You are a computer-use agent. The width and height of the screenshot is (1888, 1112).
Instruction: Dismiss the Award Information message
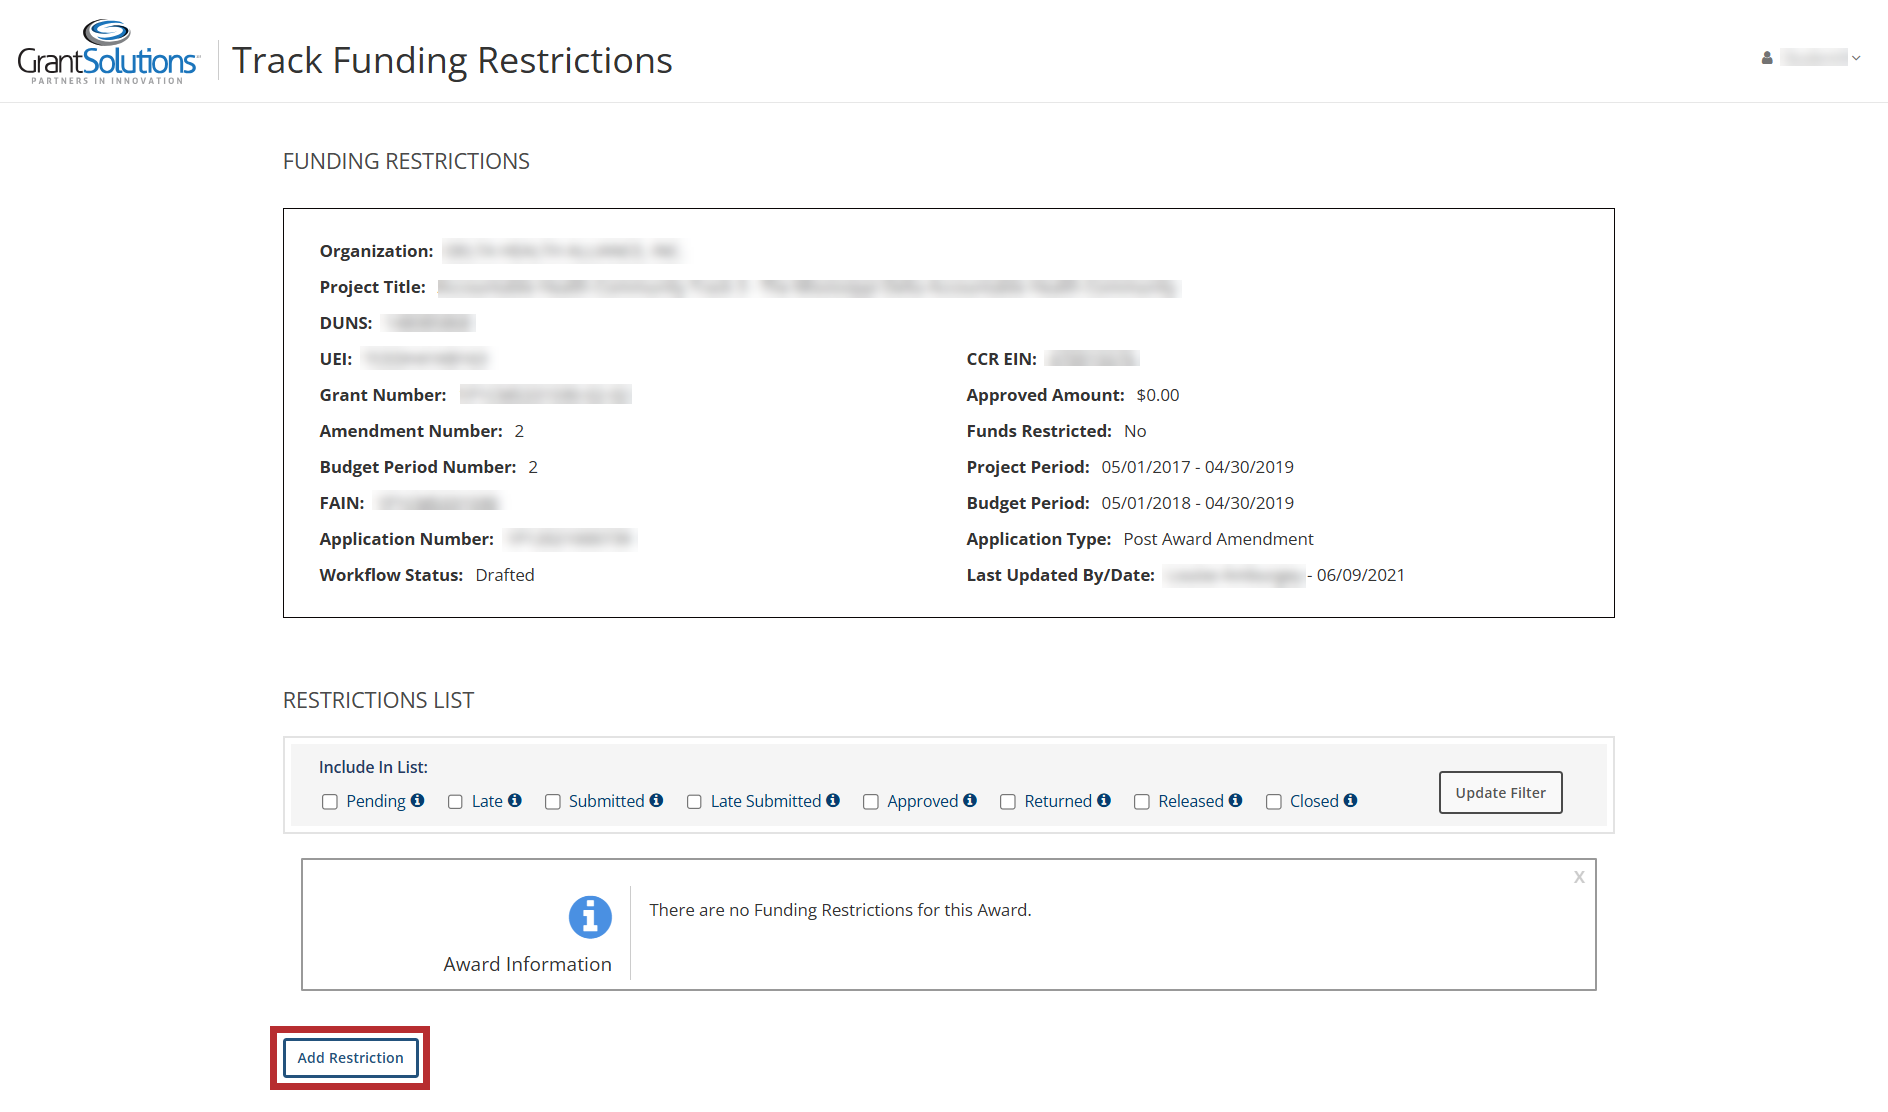pos(1579,877)
